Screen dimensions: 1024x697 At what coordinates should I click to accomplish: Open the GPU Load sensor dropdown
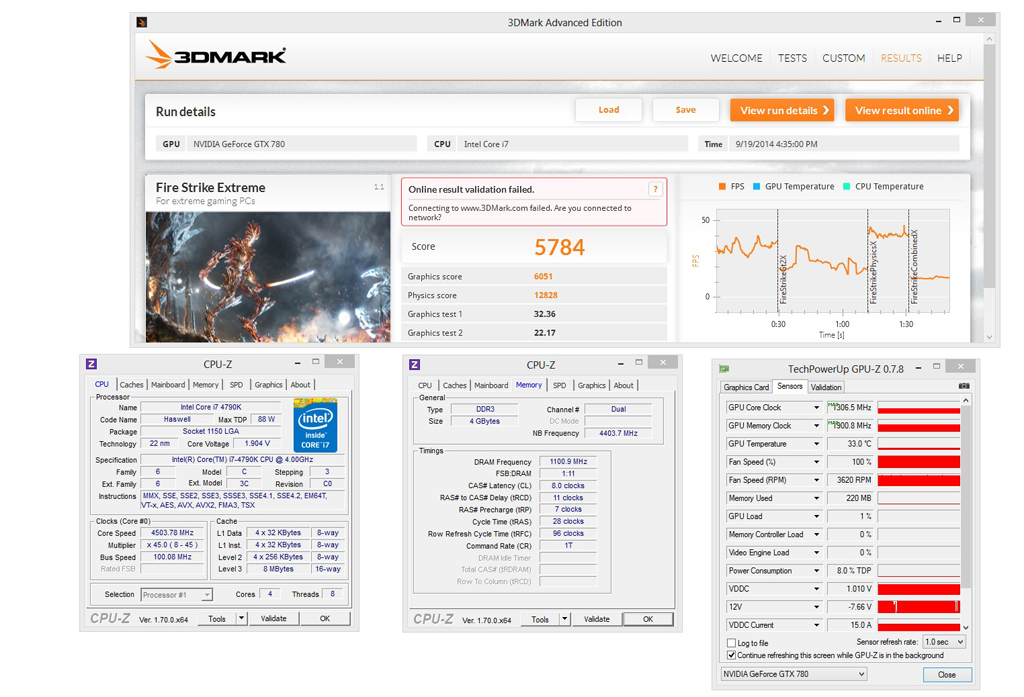click(x=816, y=517)
